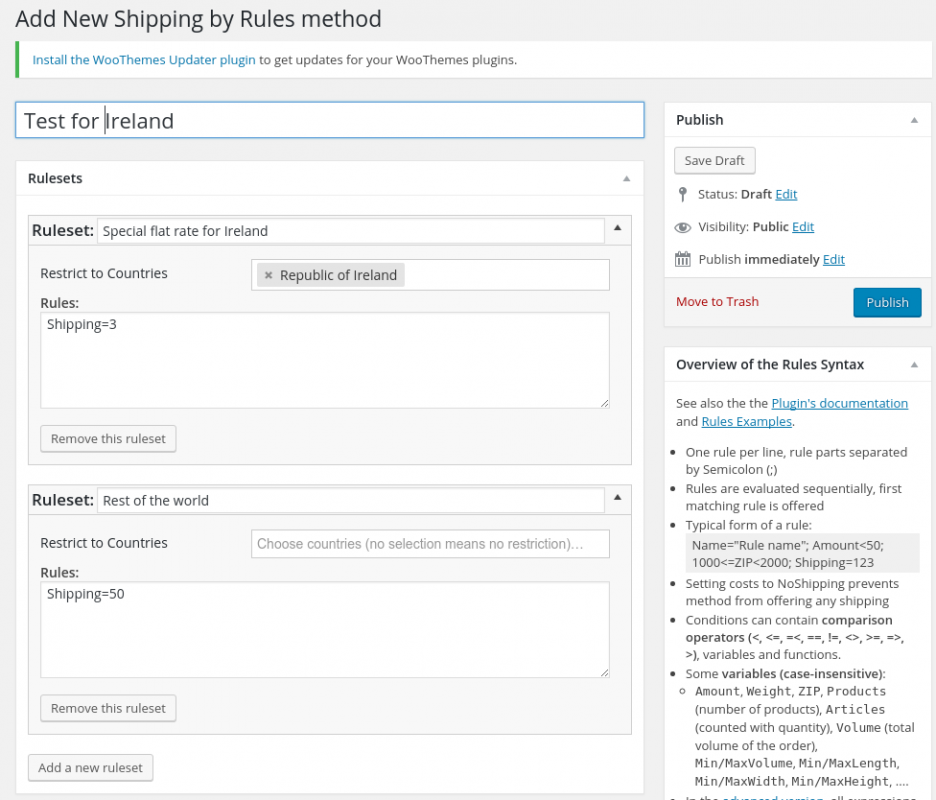
Task: Edit the Public visibility setting
Action: [803, 227]
